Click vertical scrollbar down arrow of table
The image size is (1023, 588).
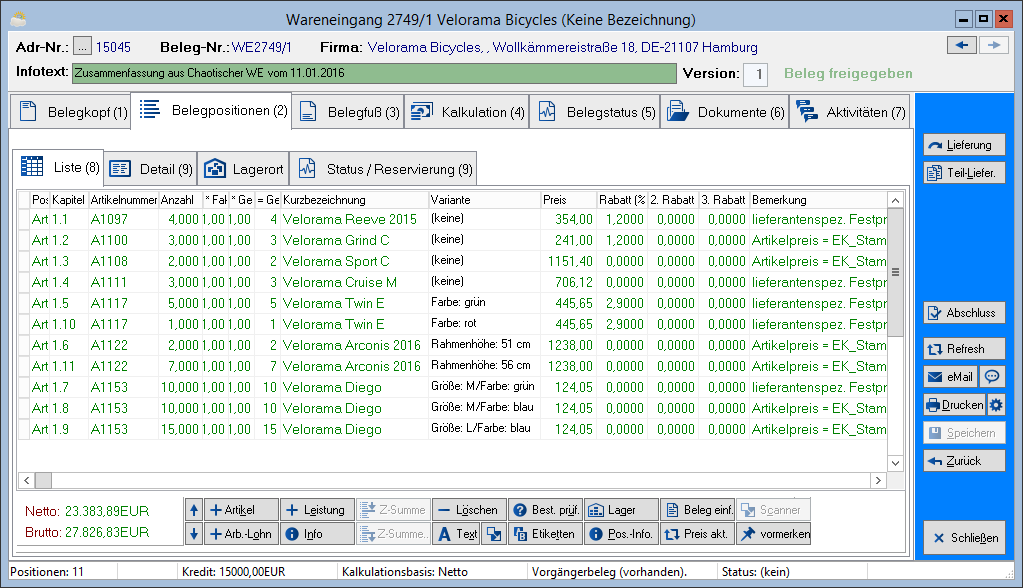tap(895, 463)
